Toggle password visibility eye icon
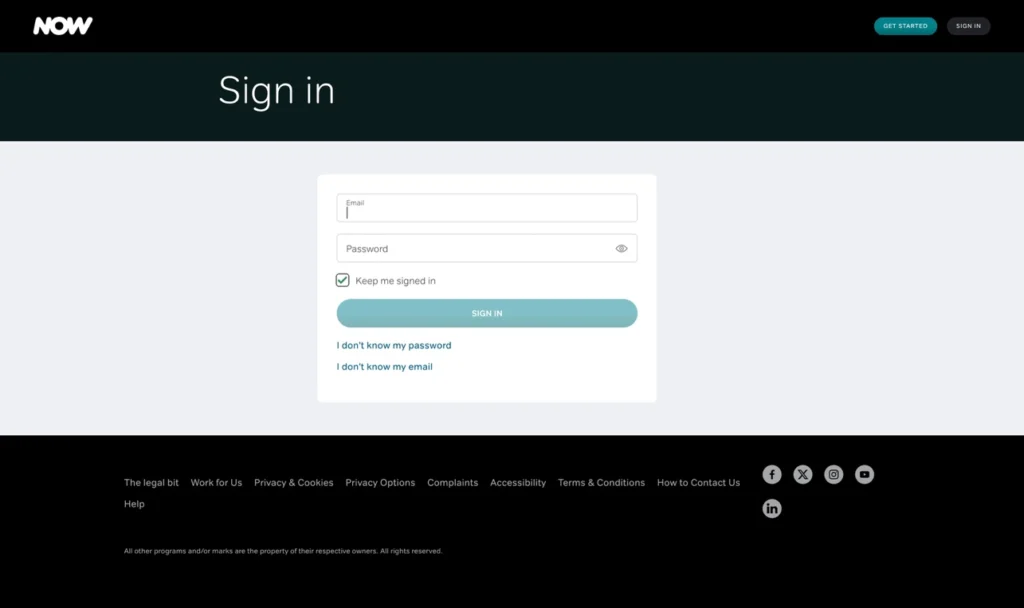 point(621,248)
